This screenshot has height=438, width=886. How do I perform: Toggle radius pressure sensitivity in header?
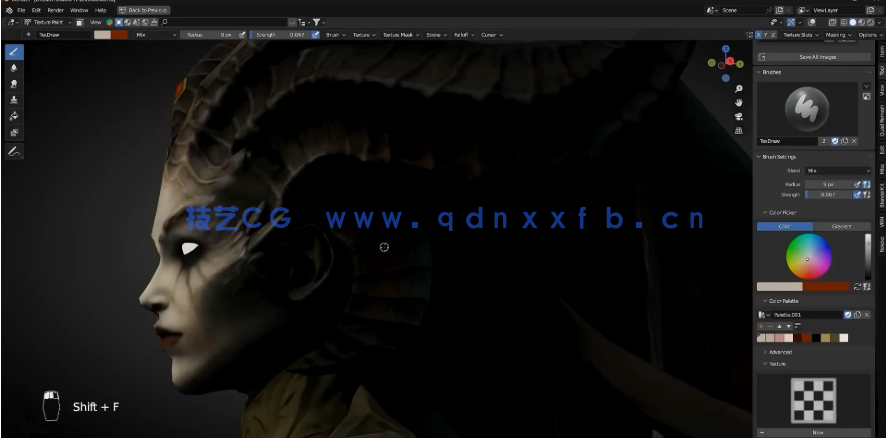[x=242, y=35]
